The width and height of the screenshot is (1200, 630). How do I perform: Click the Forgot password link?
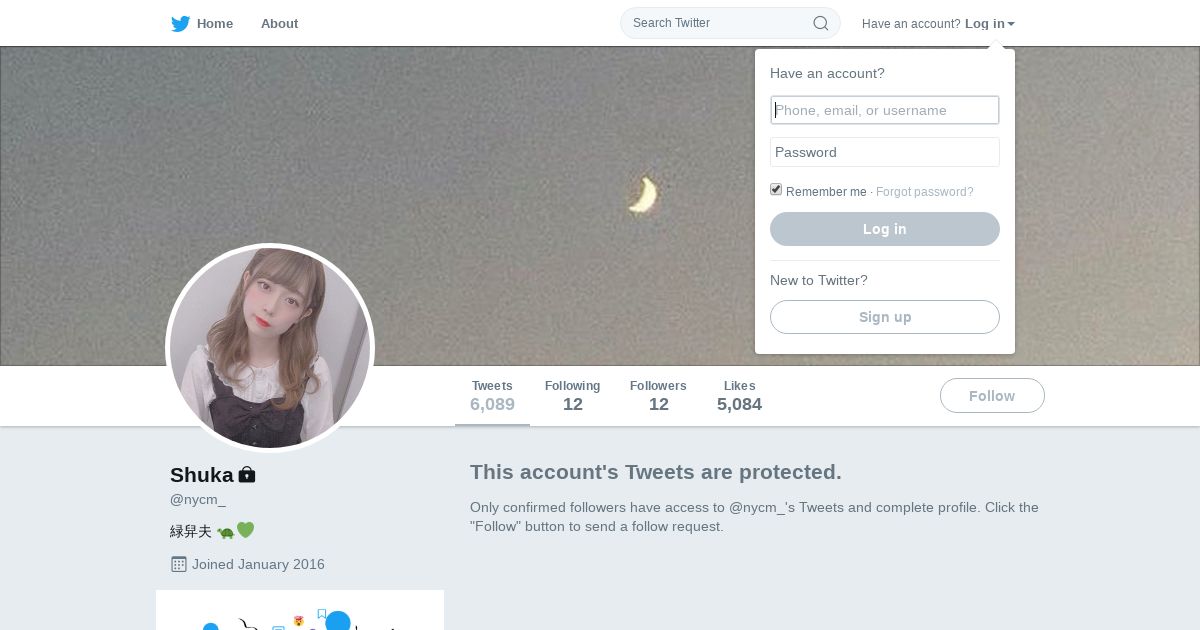pos(924,192)
